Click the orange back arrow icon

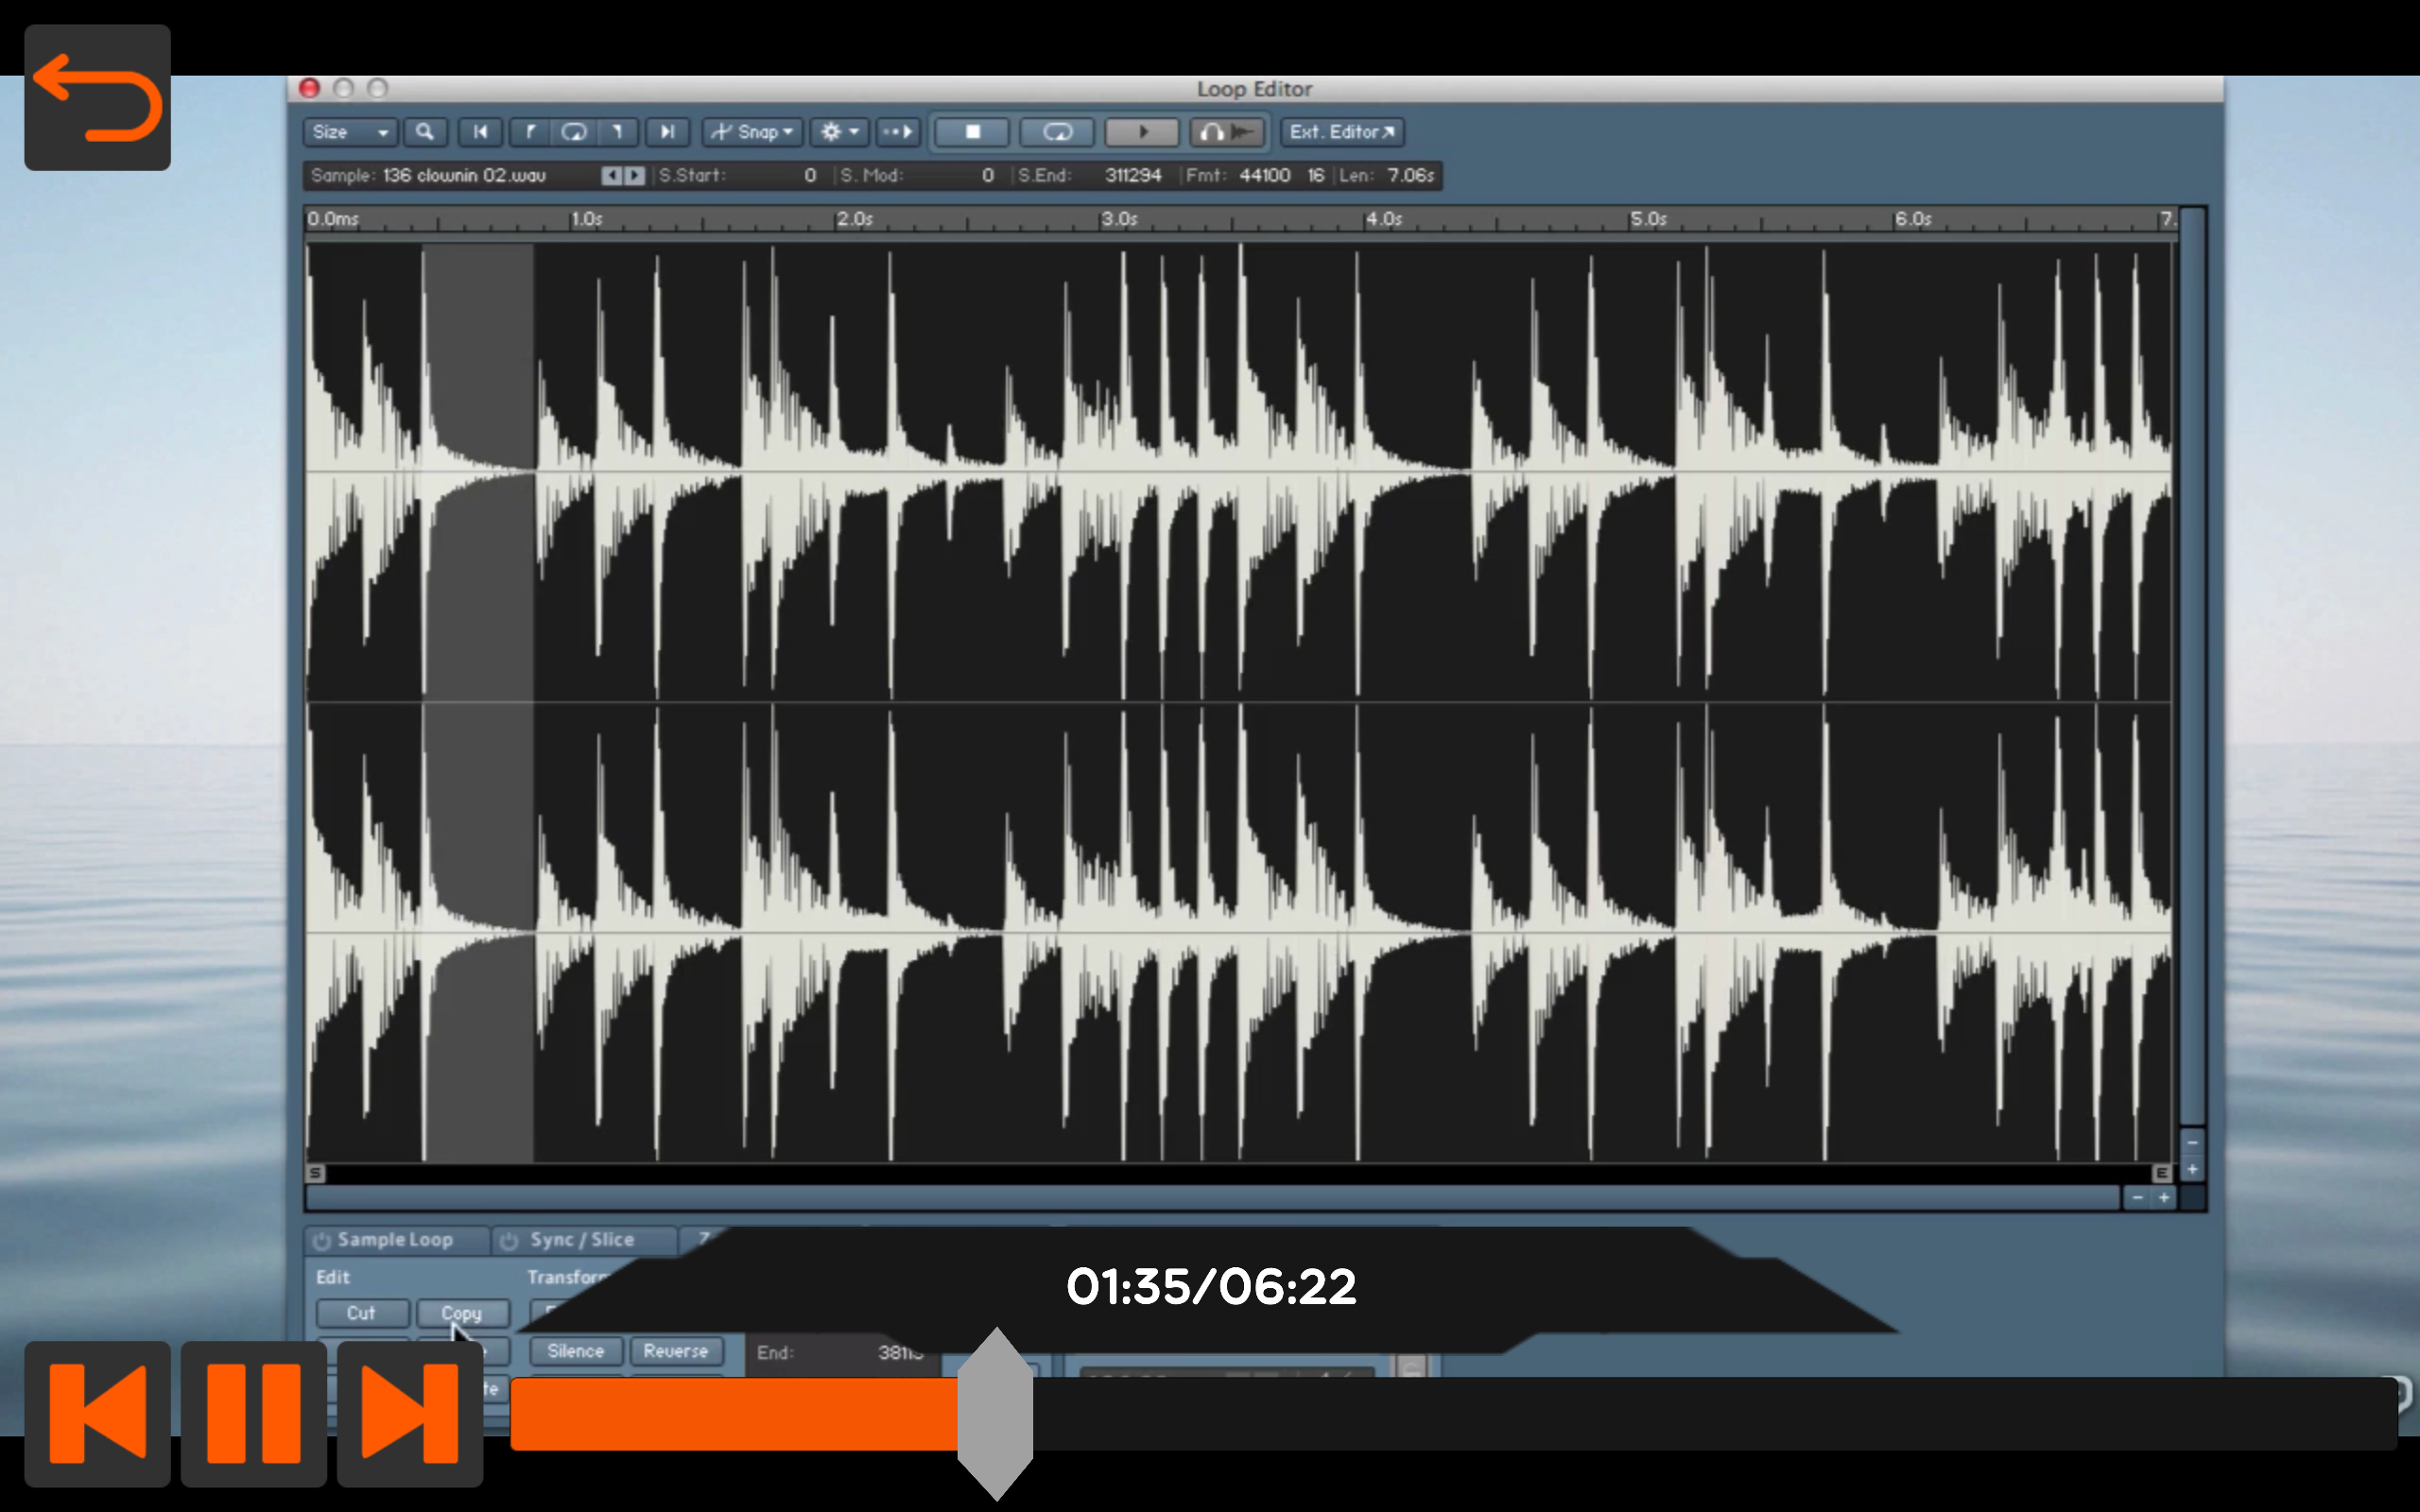click(x=97, y=97)
